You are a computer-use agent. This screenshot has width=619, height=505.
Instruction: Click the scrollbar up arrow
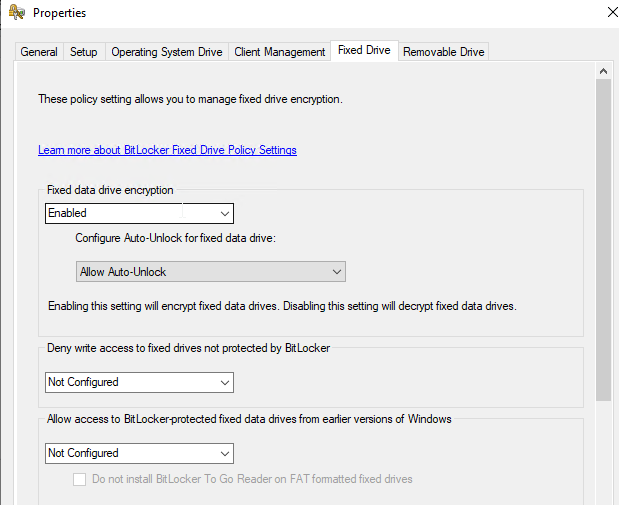point(603,71)
